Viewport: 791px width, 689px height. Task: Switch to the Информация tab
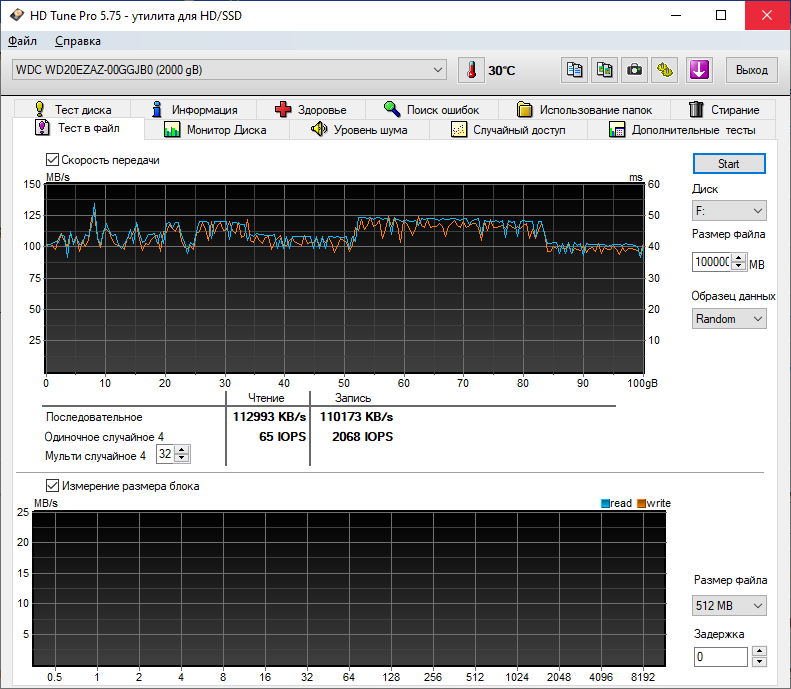[194, 109]
